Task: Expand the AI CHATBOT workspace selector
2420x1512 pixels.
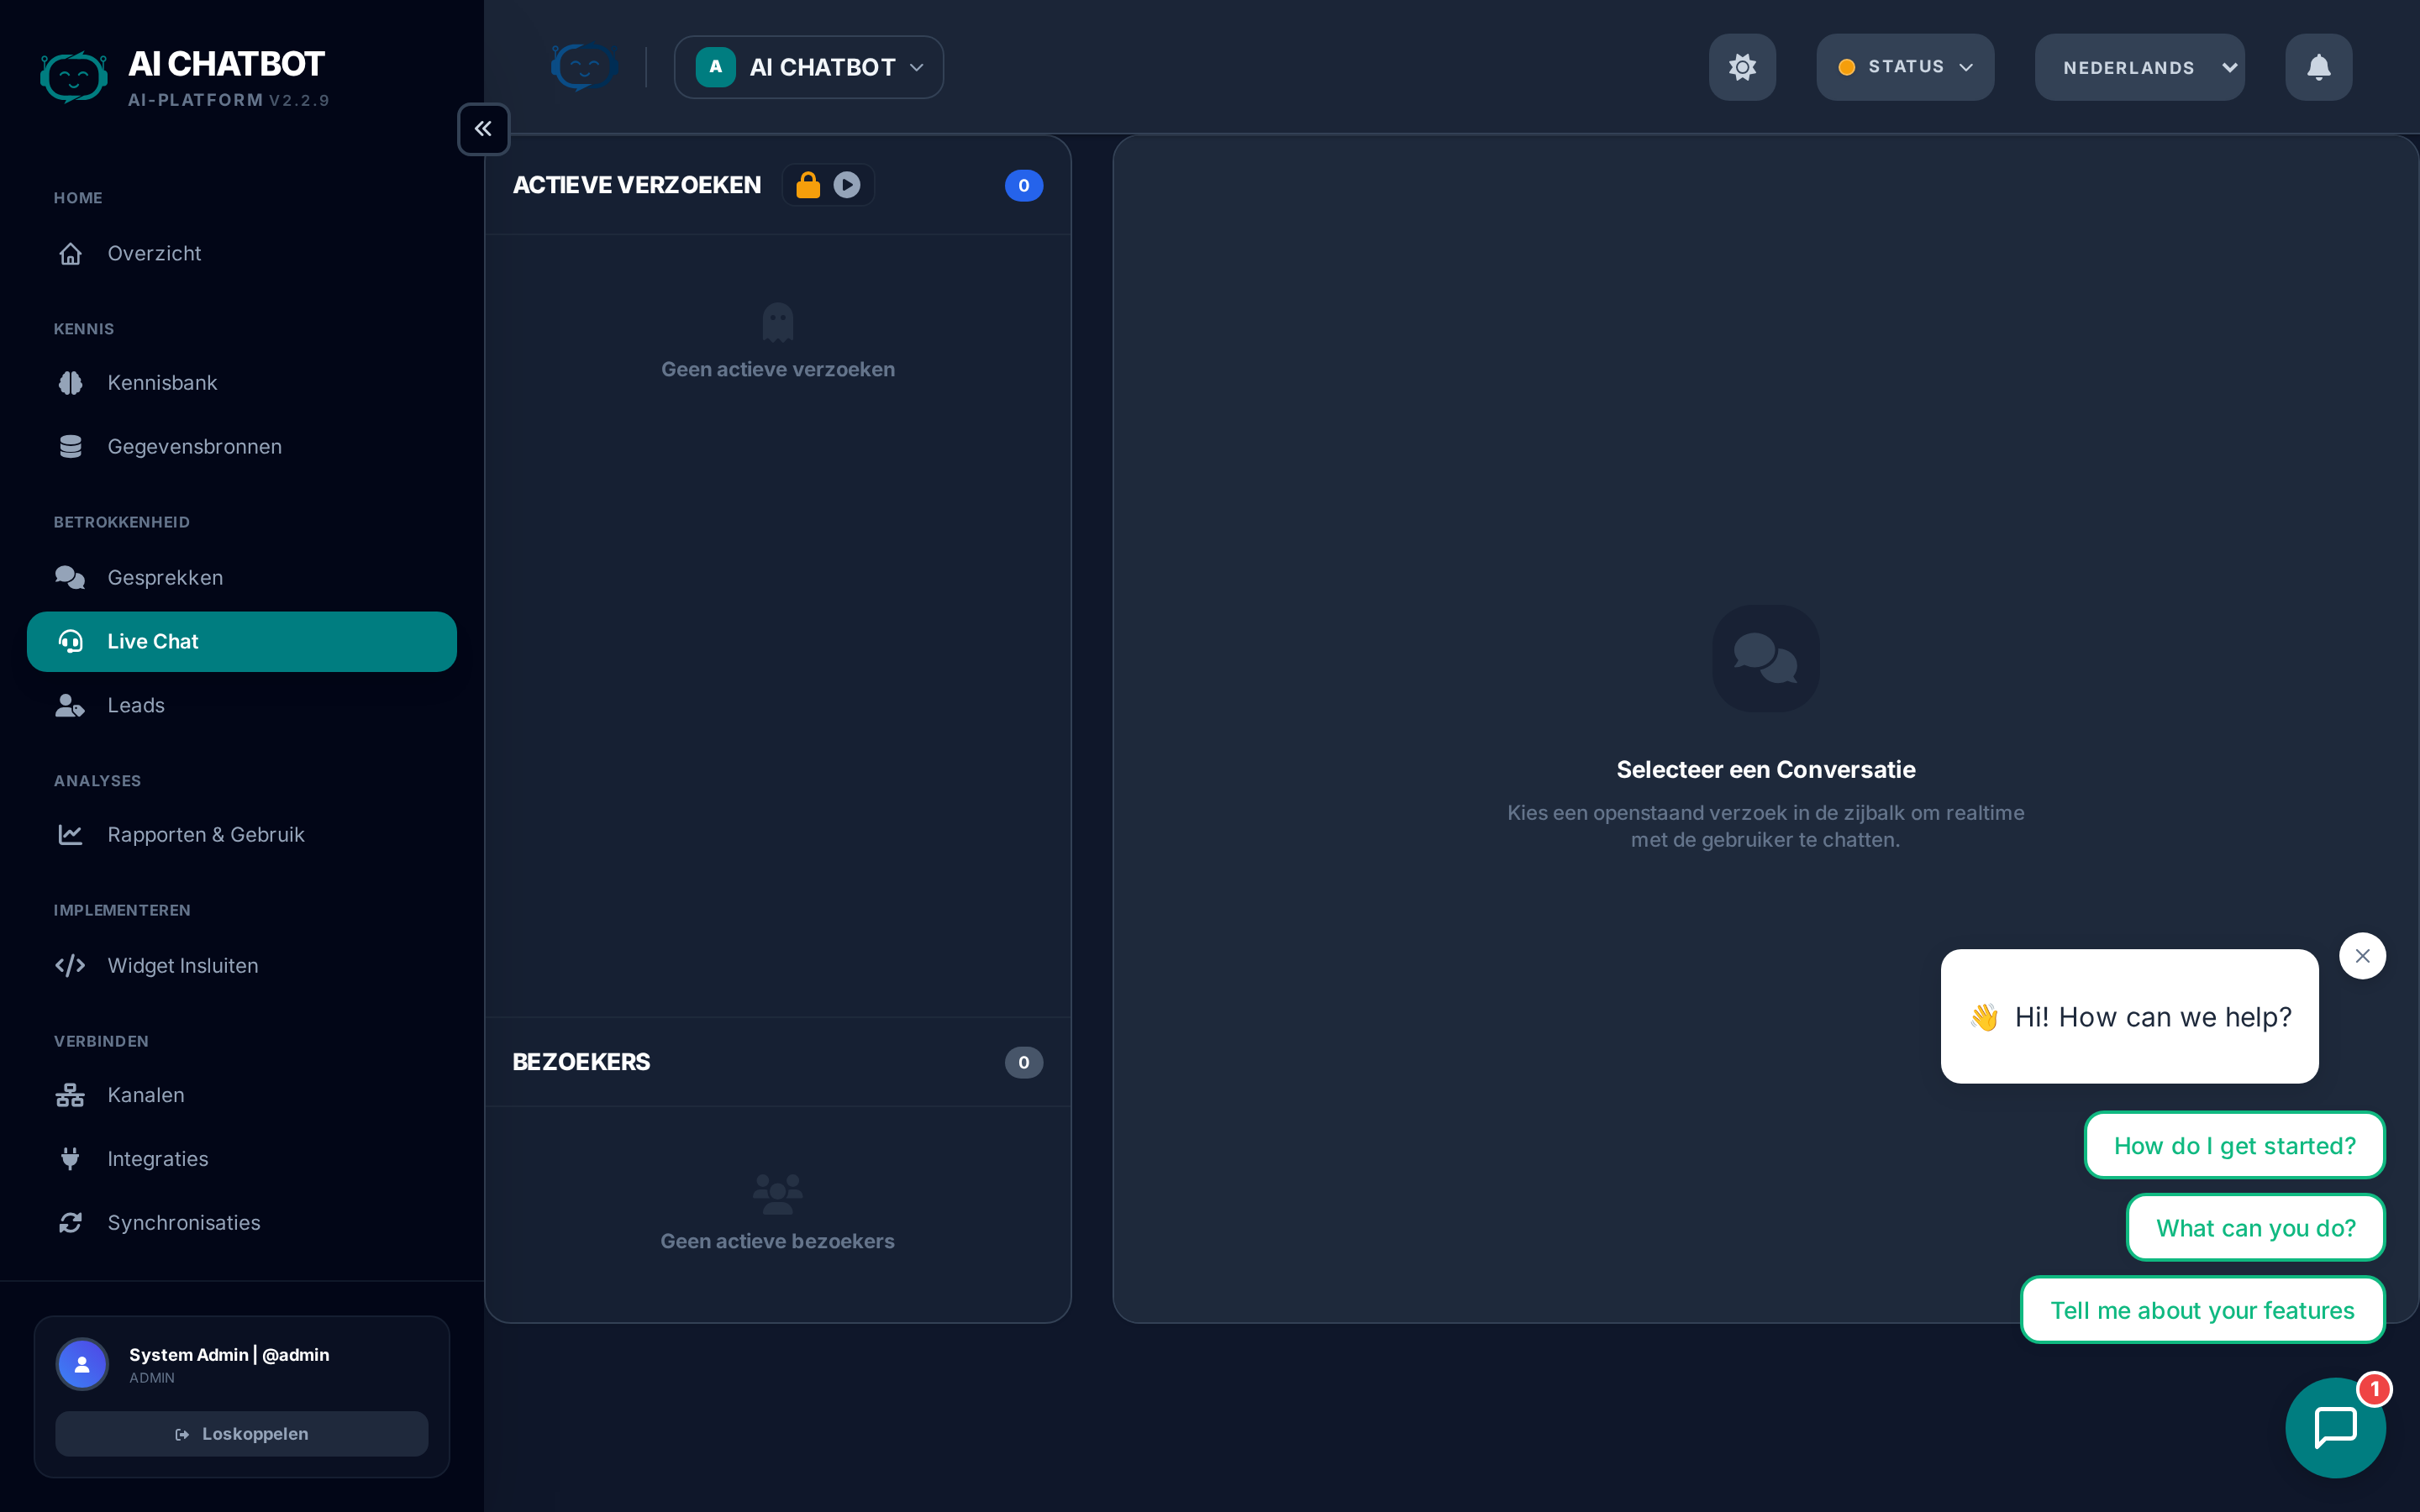Action: (x=808, y=67)
